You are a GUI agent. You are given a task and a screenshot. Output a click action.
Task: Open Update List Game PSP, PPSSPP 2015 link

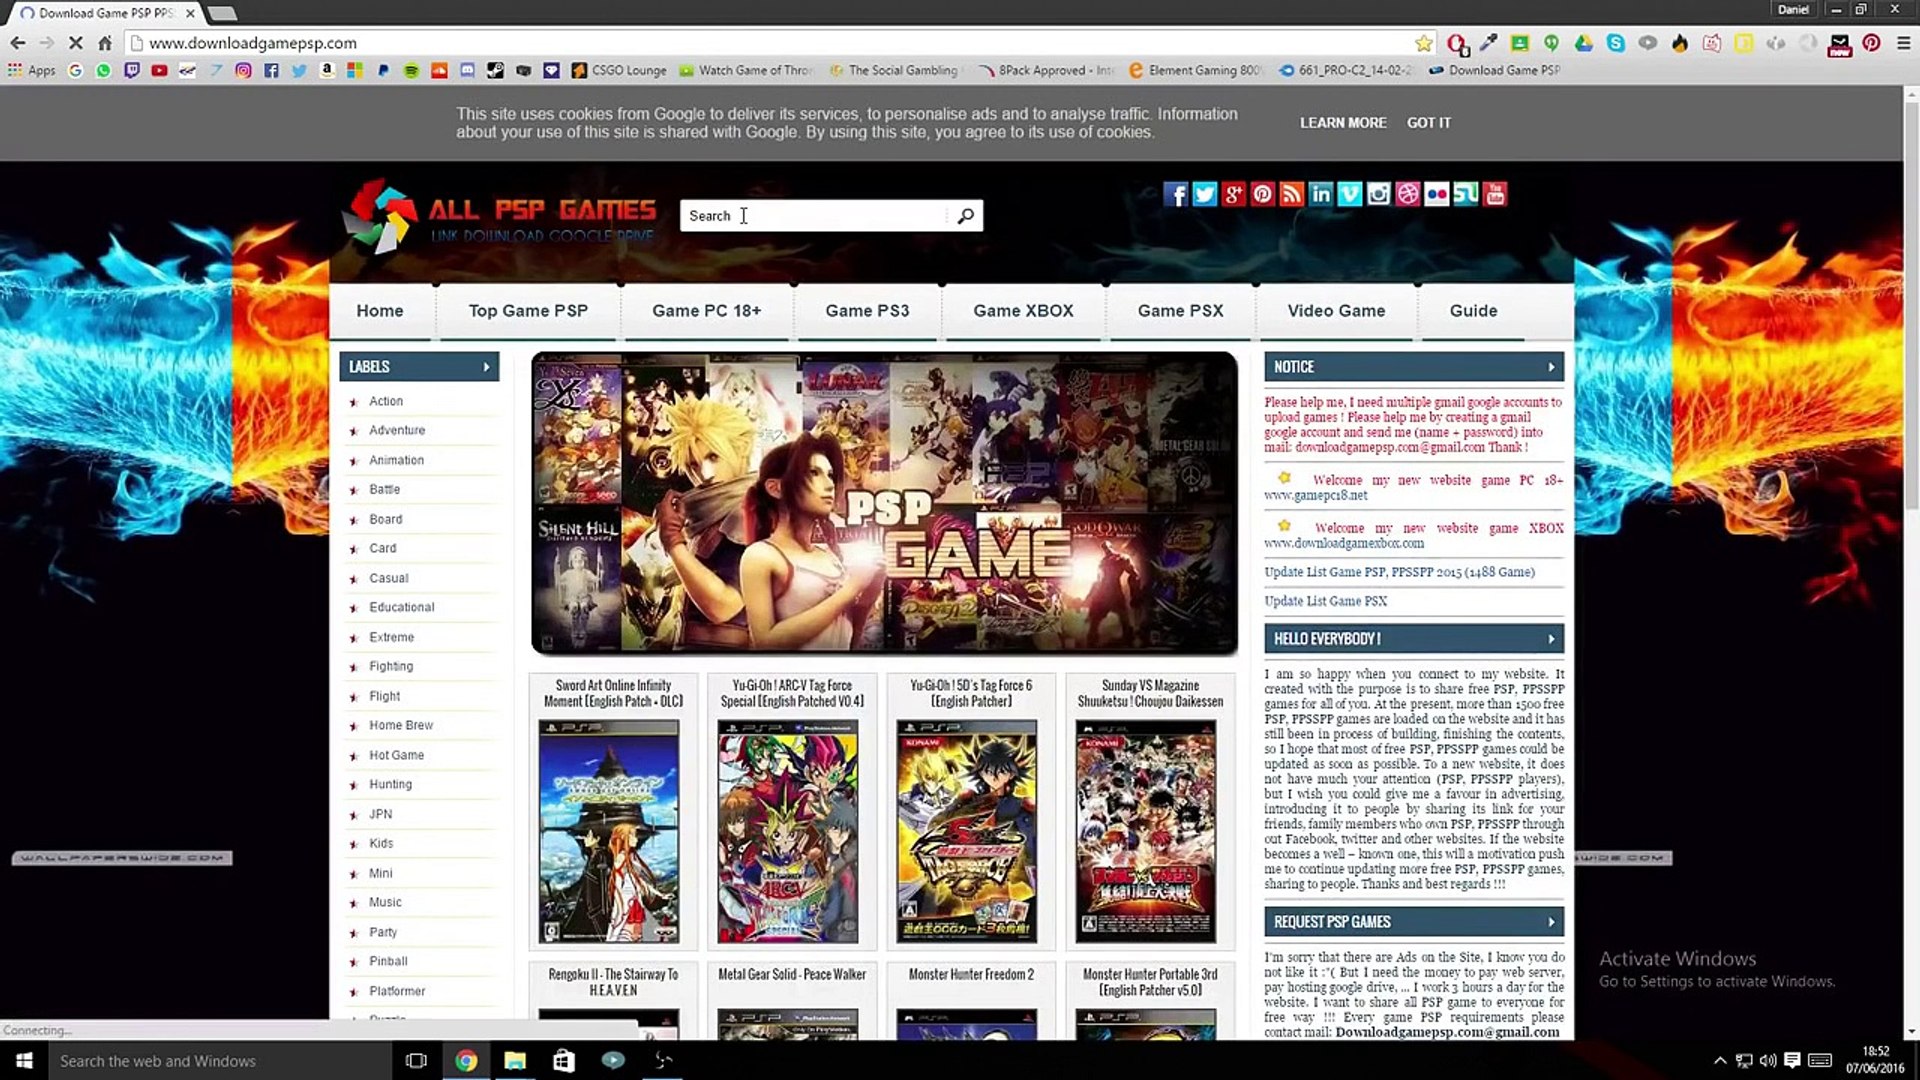point(1399,572)
